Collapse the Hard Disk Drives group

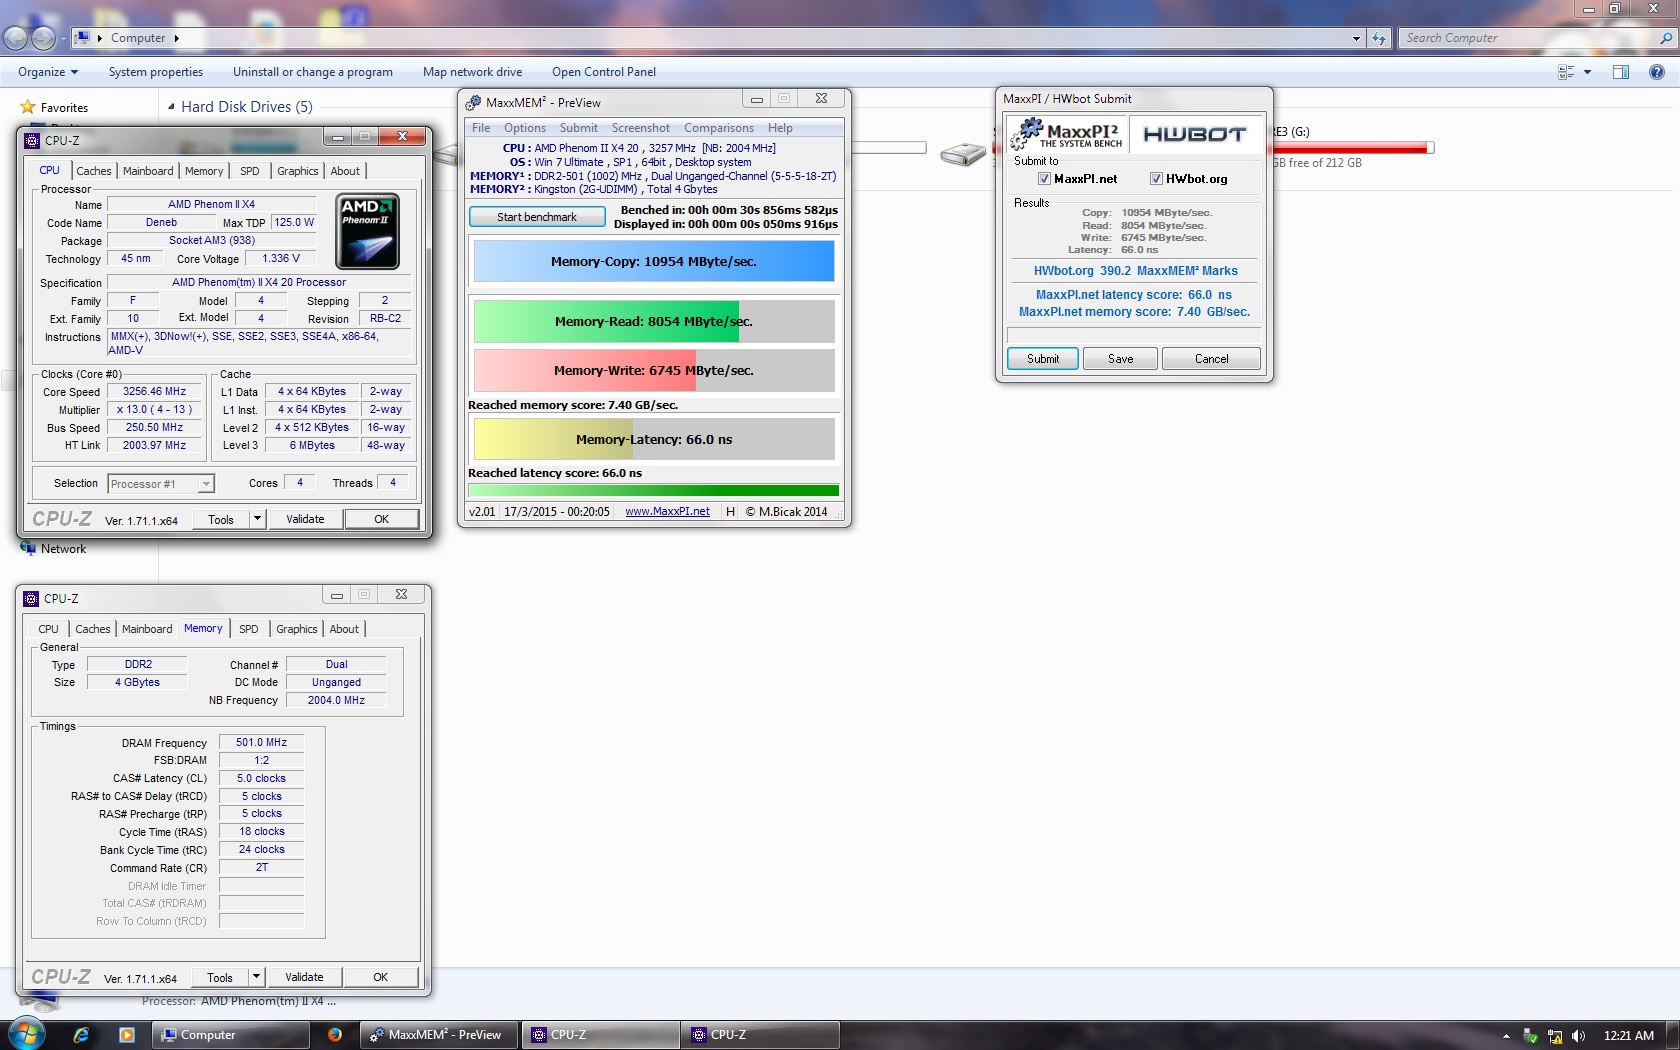(171, 107)
